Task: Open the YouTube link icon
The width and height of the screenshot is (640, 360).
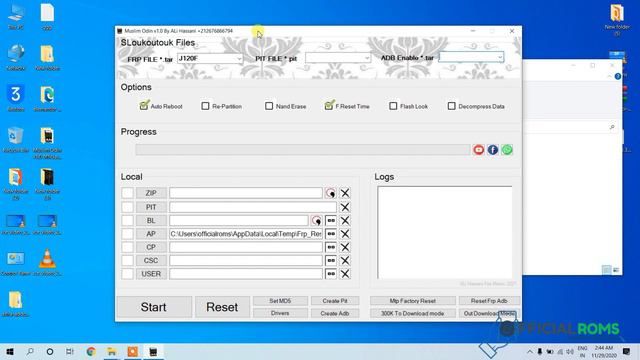Action: (478, 150)
